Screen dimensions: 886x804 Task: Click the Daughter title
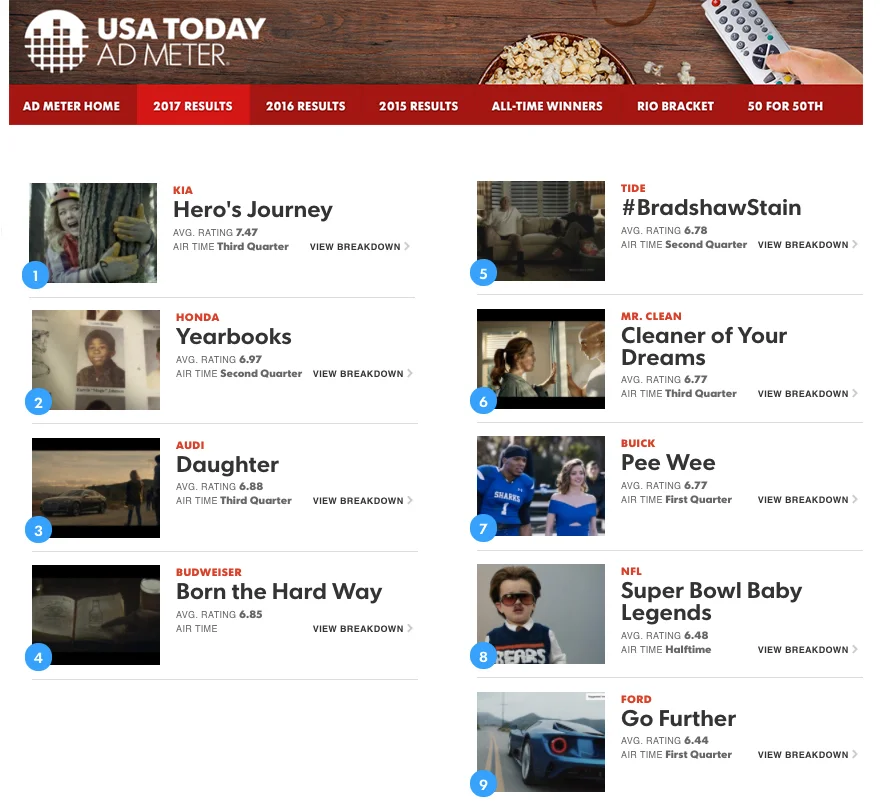point(227,464)
